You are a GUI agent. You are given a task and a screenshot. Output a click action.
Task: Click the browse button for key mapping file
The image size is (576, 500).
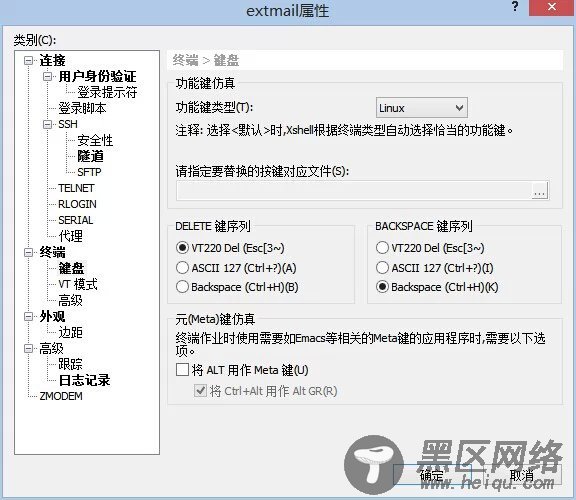[x=539, y=191]
